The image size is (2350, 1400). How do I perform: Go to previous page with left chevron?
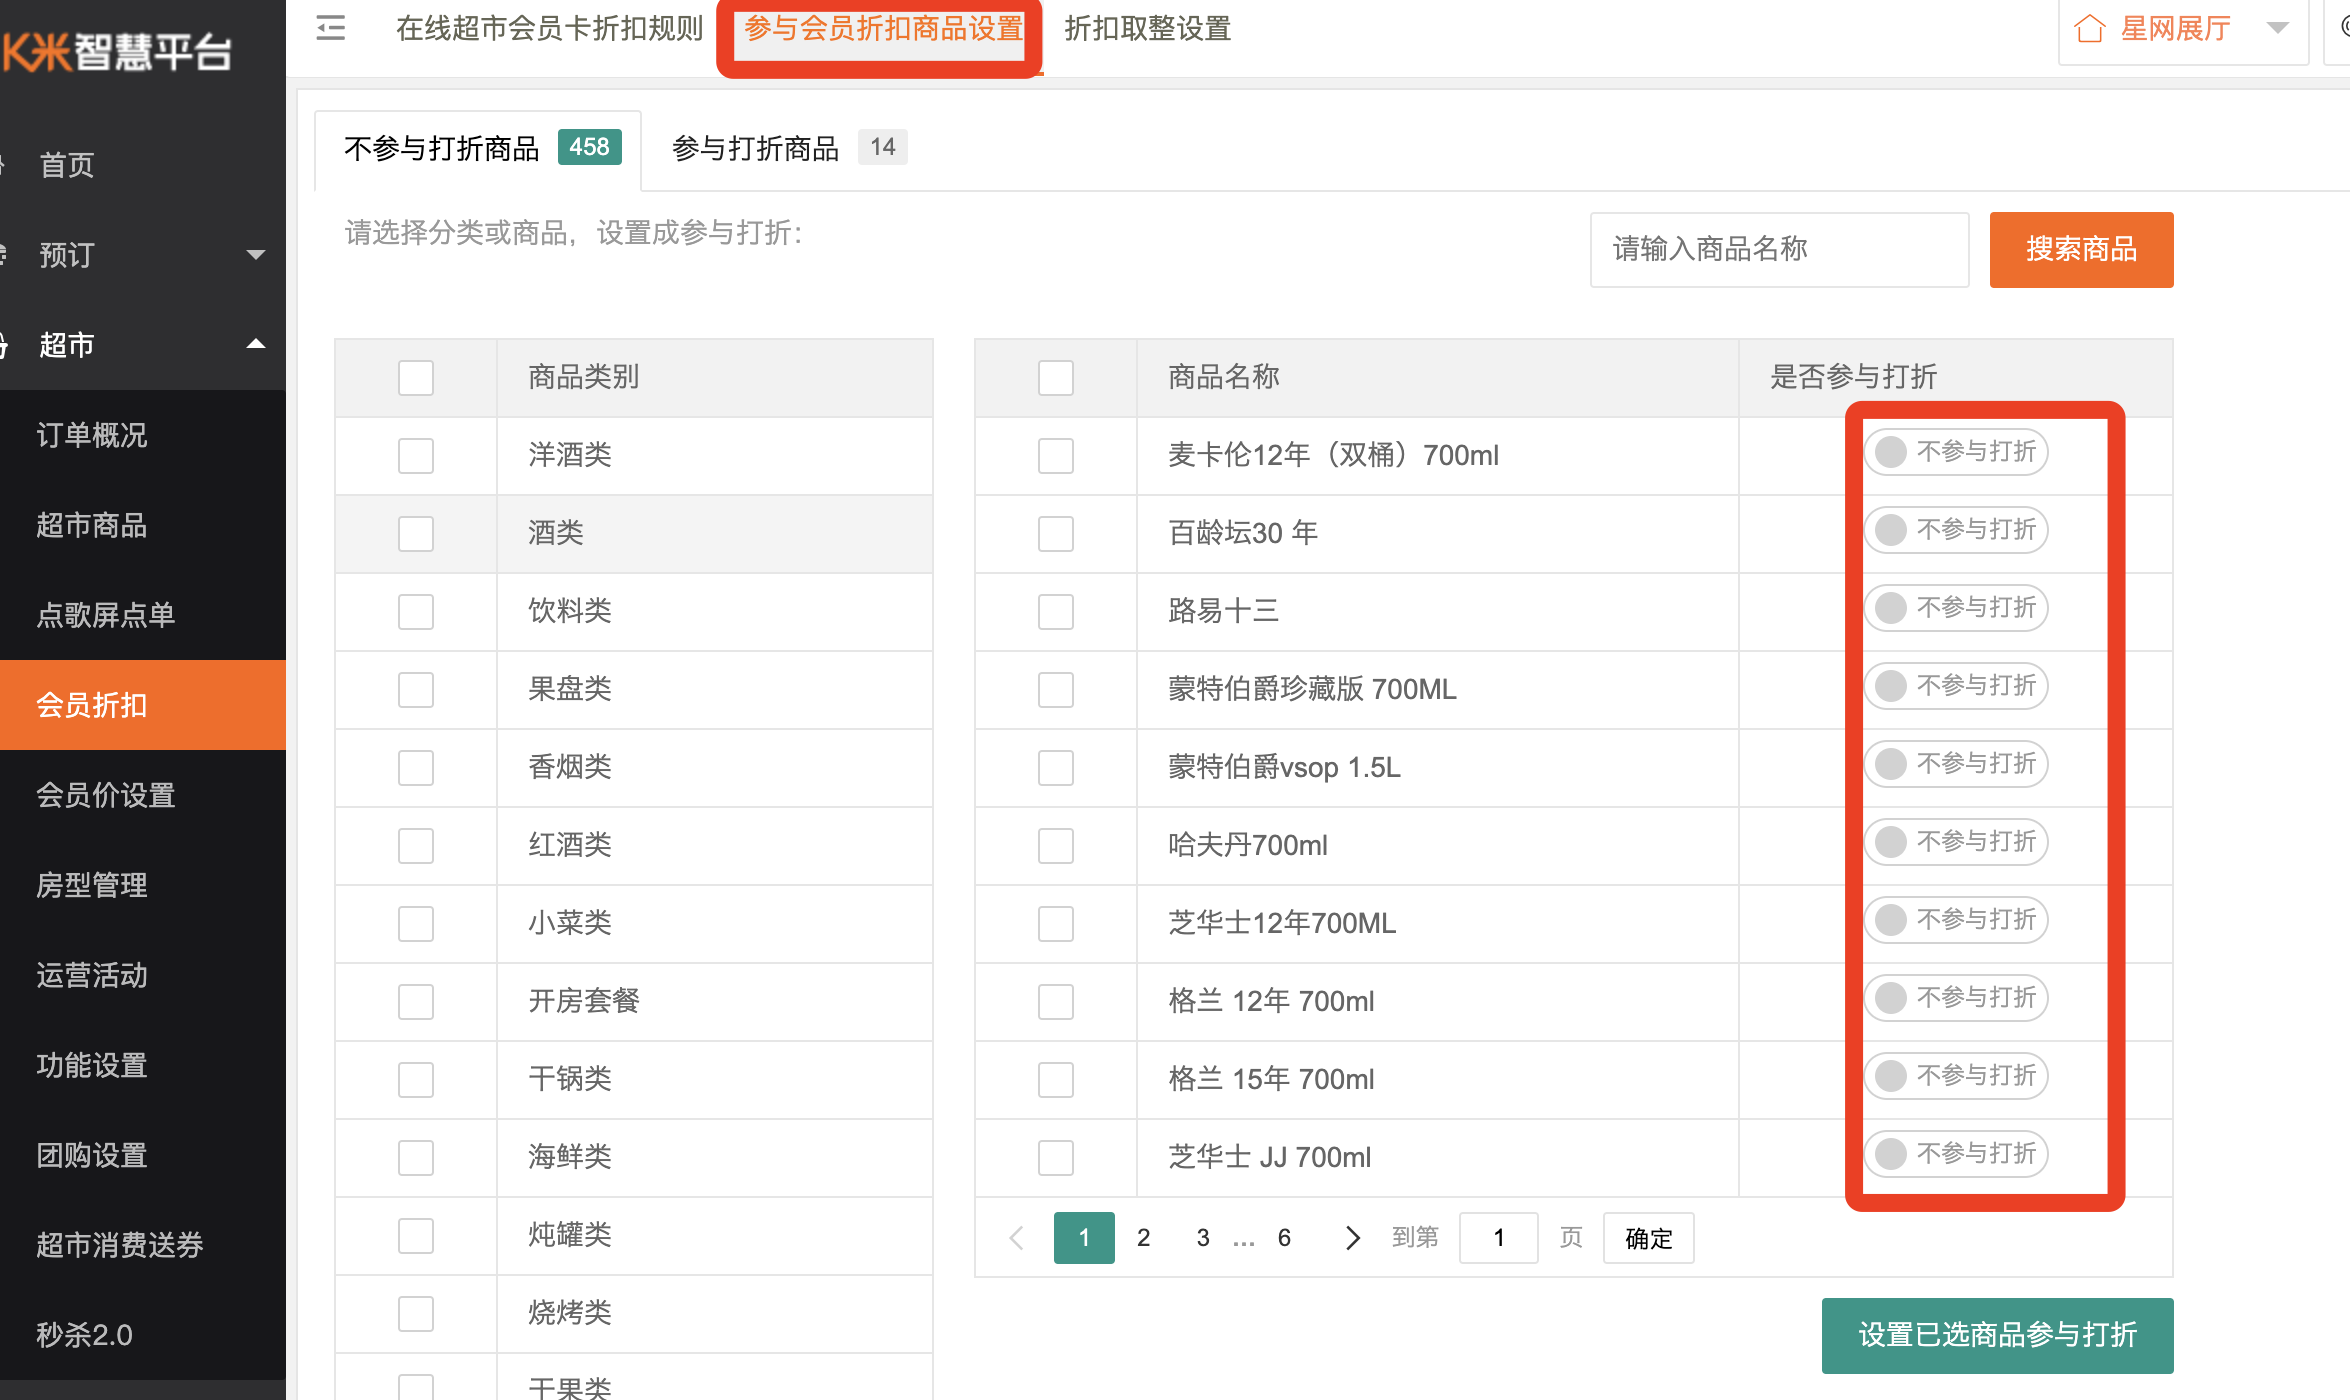click(1016, 1238)
